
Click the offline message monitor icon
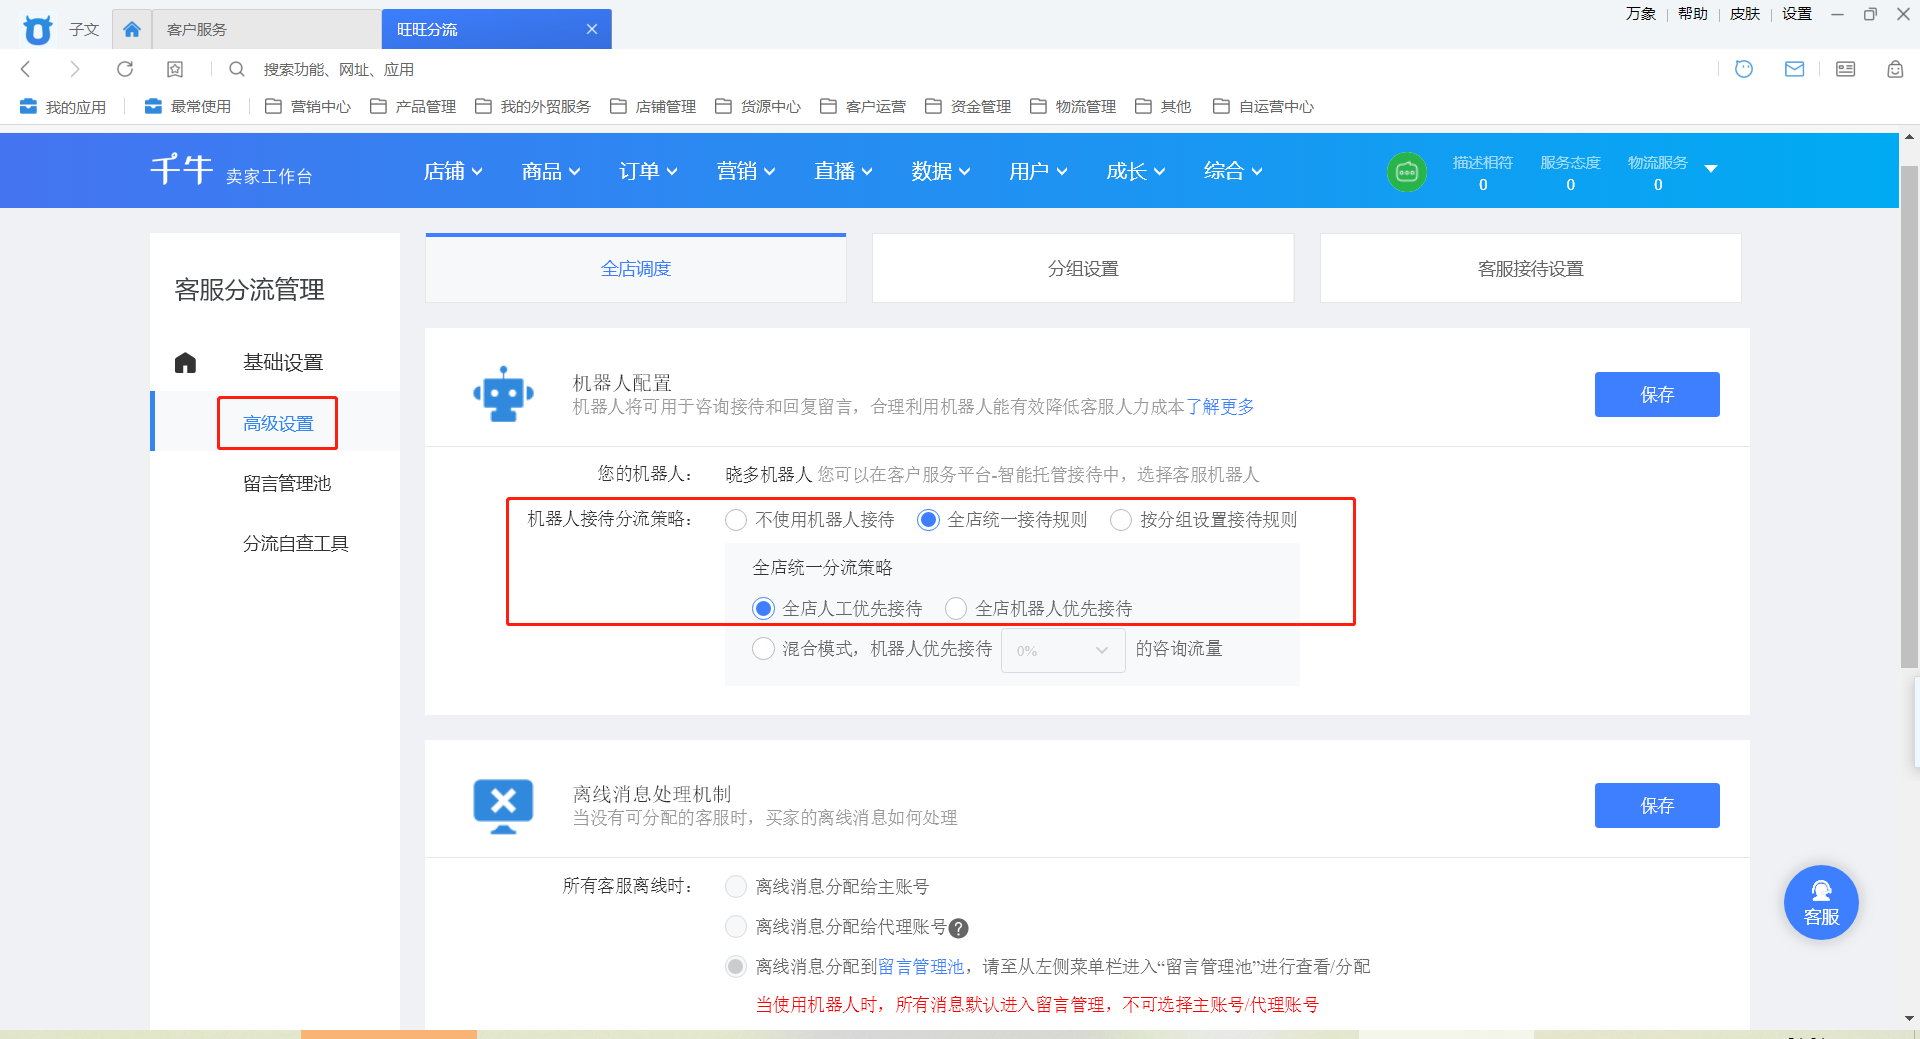503,806
